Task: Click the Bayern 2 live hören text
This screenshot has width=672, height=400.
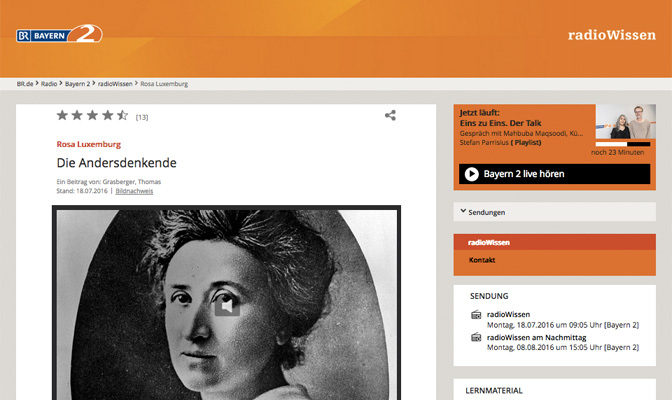Action: (524, 174)
